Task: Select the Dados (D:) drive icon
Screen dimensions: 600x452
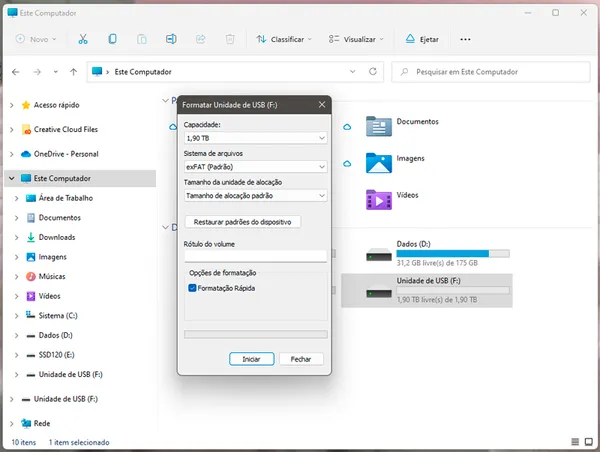Action: (378, 255)
